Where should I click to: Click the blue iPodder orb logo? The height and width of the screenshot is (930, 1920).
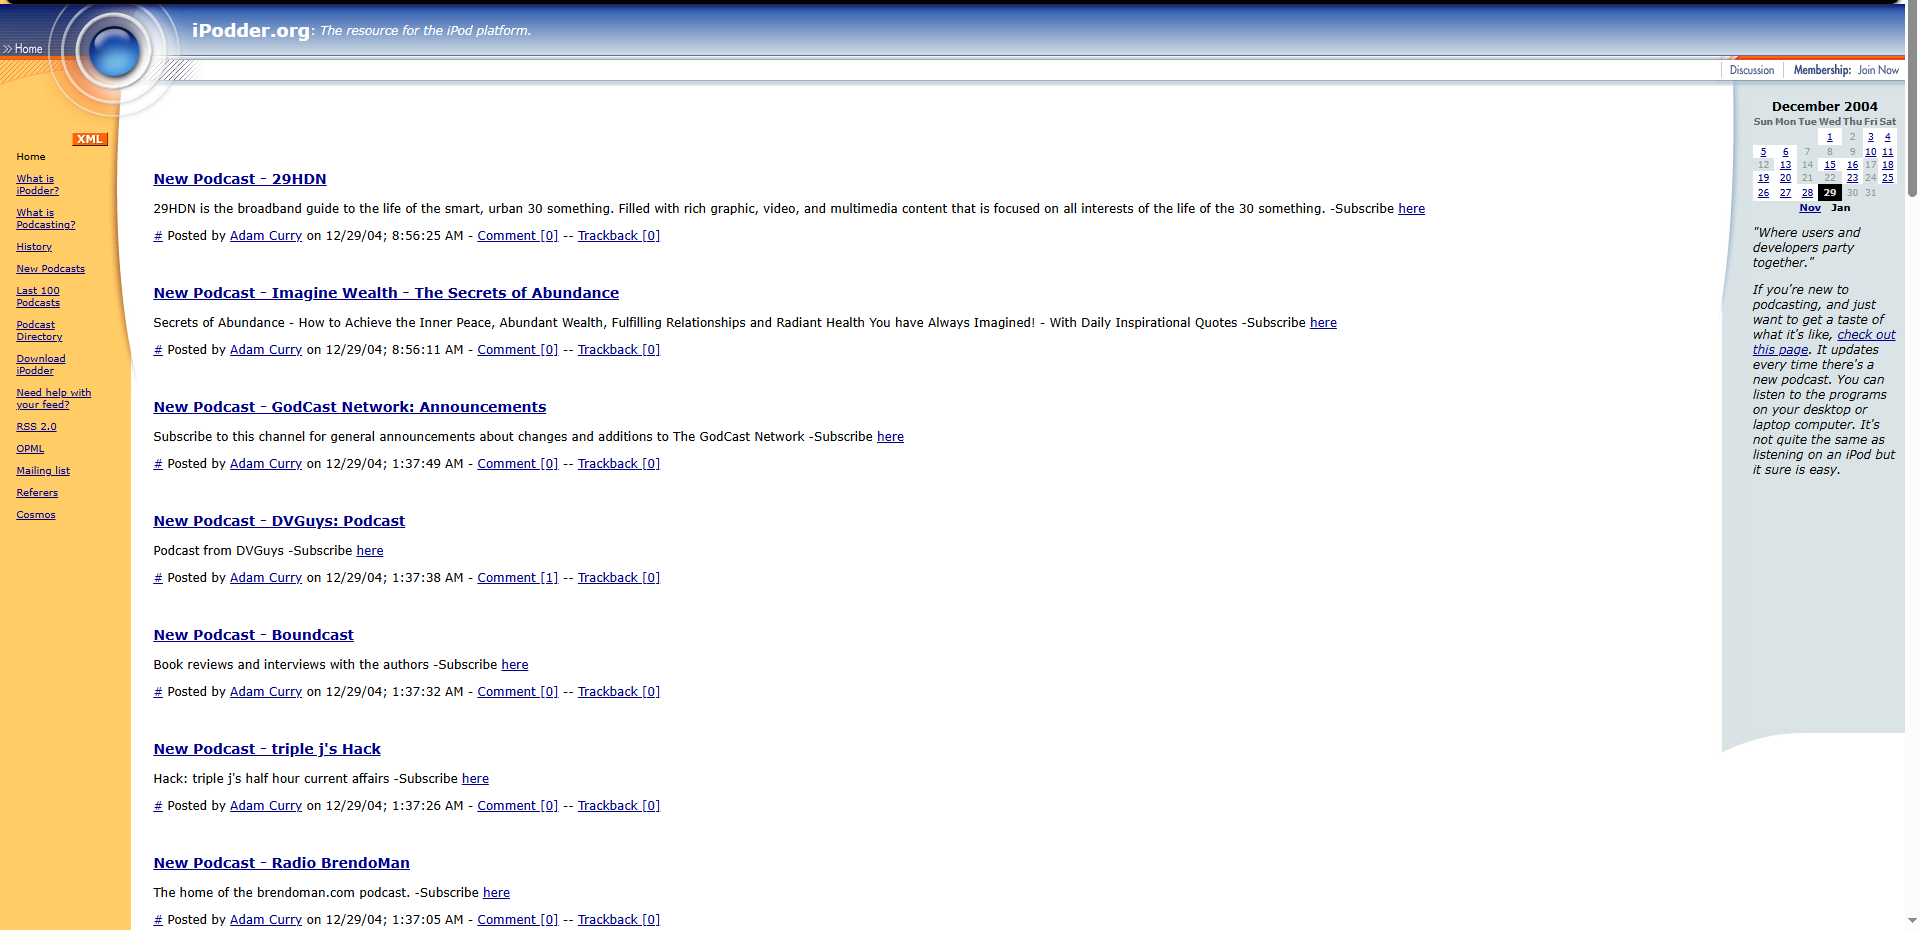[x=113, y=51]
